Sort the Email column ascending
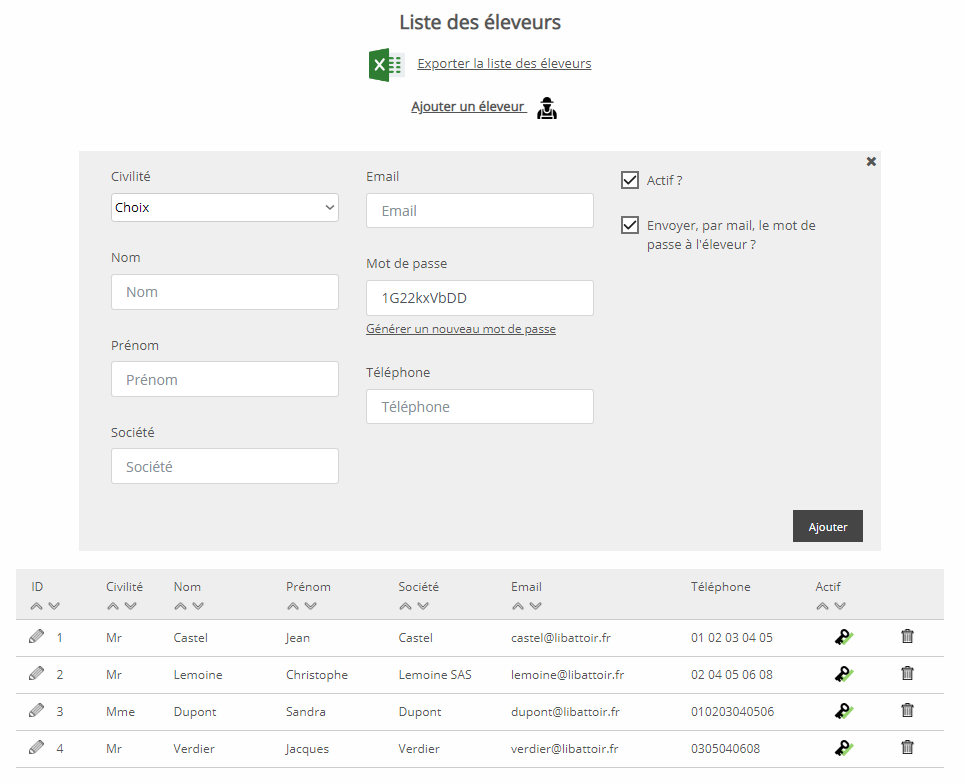The height and width of the screenshot is (784, 965). click(518, 606)
